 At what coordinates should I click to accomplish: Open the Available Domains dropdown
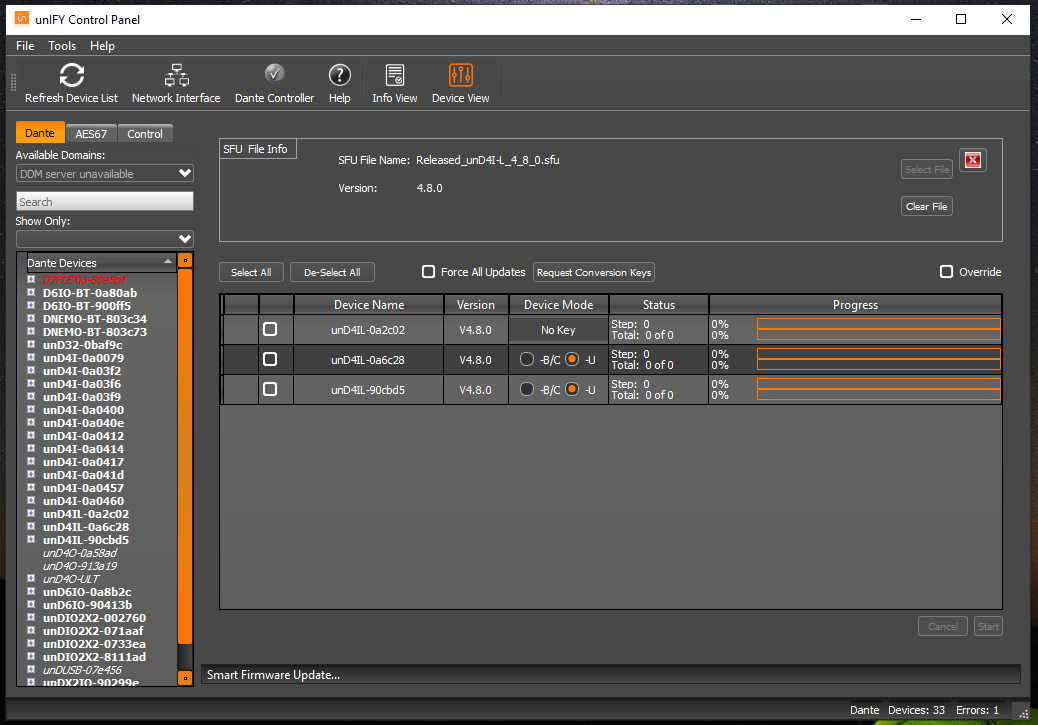click(x=105, y=174)
